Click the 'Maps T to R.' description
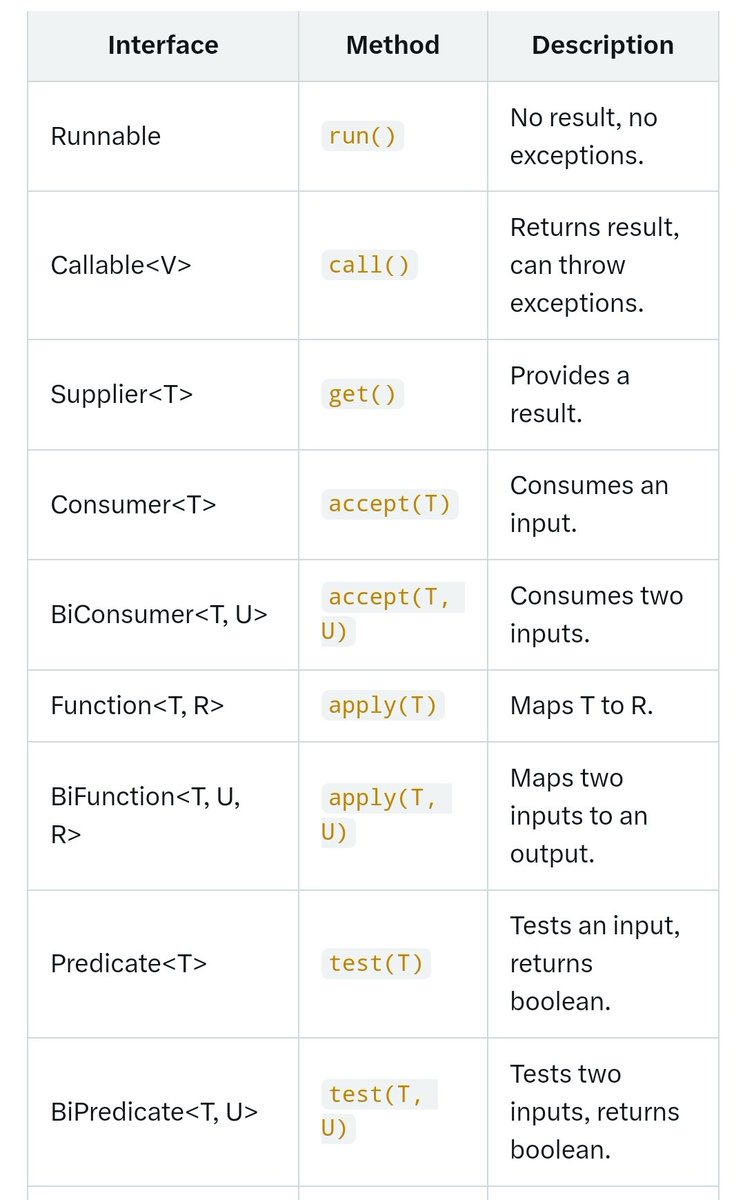Screen dimensions: 745x1200 coord(581,705)
